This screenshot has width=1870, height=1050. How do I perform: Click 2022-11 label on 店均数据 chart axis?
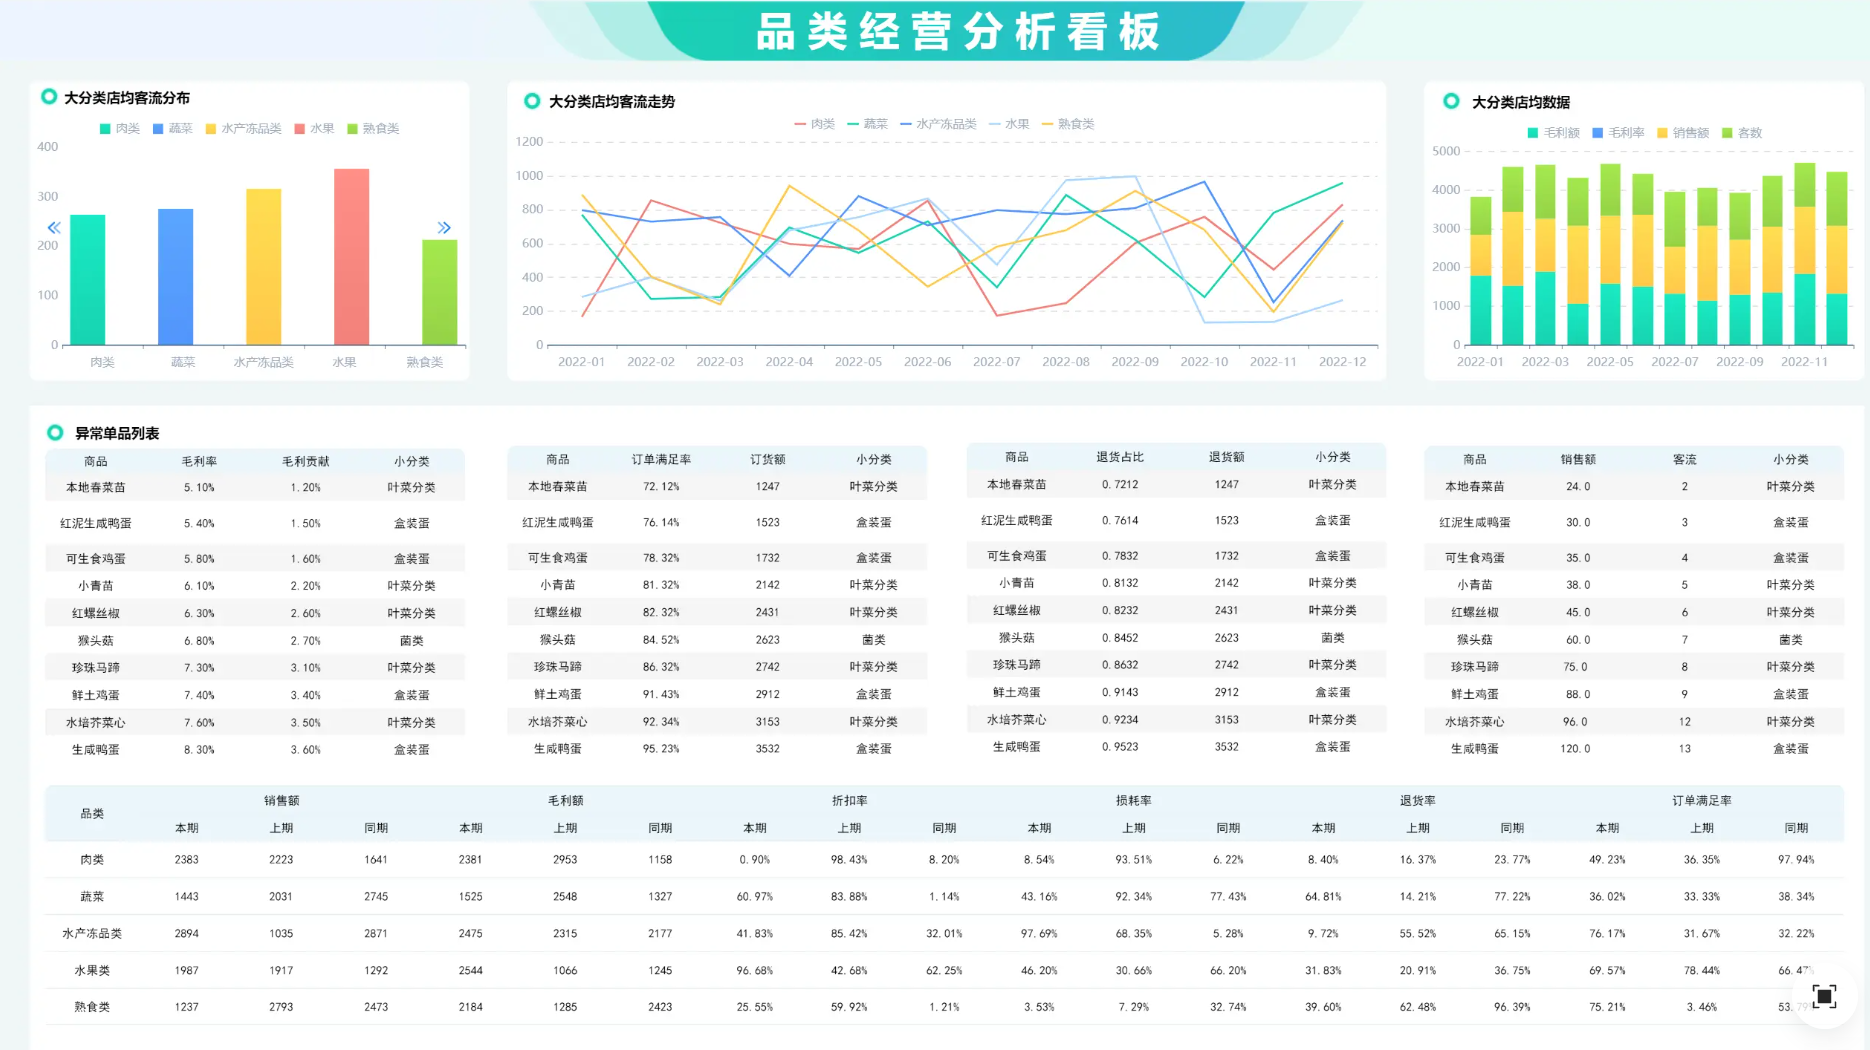pyautogui.click(x=1804, y=362)
